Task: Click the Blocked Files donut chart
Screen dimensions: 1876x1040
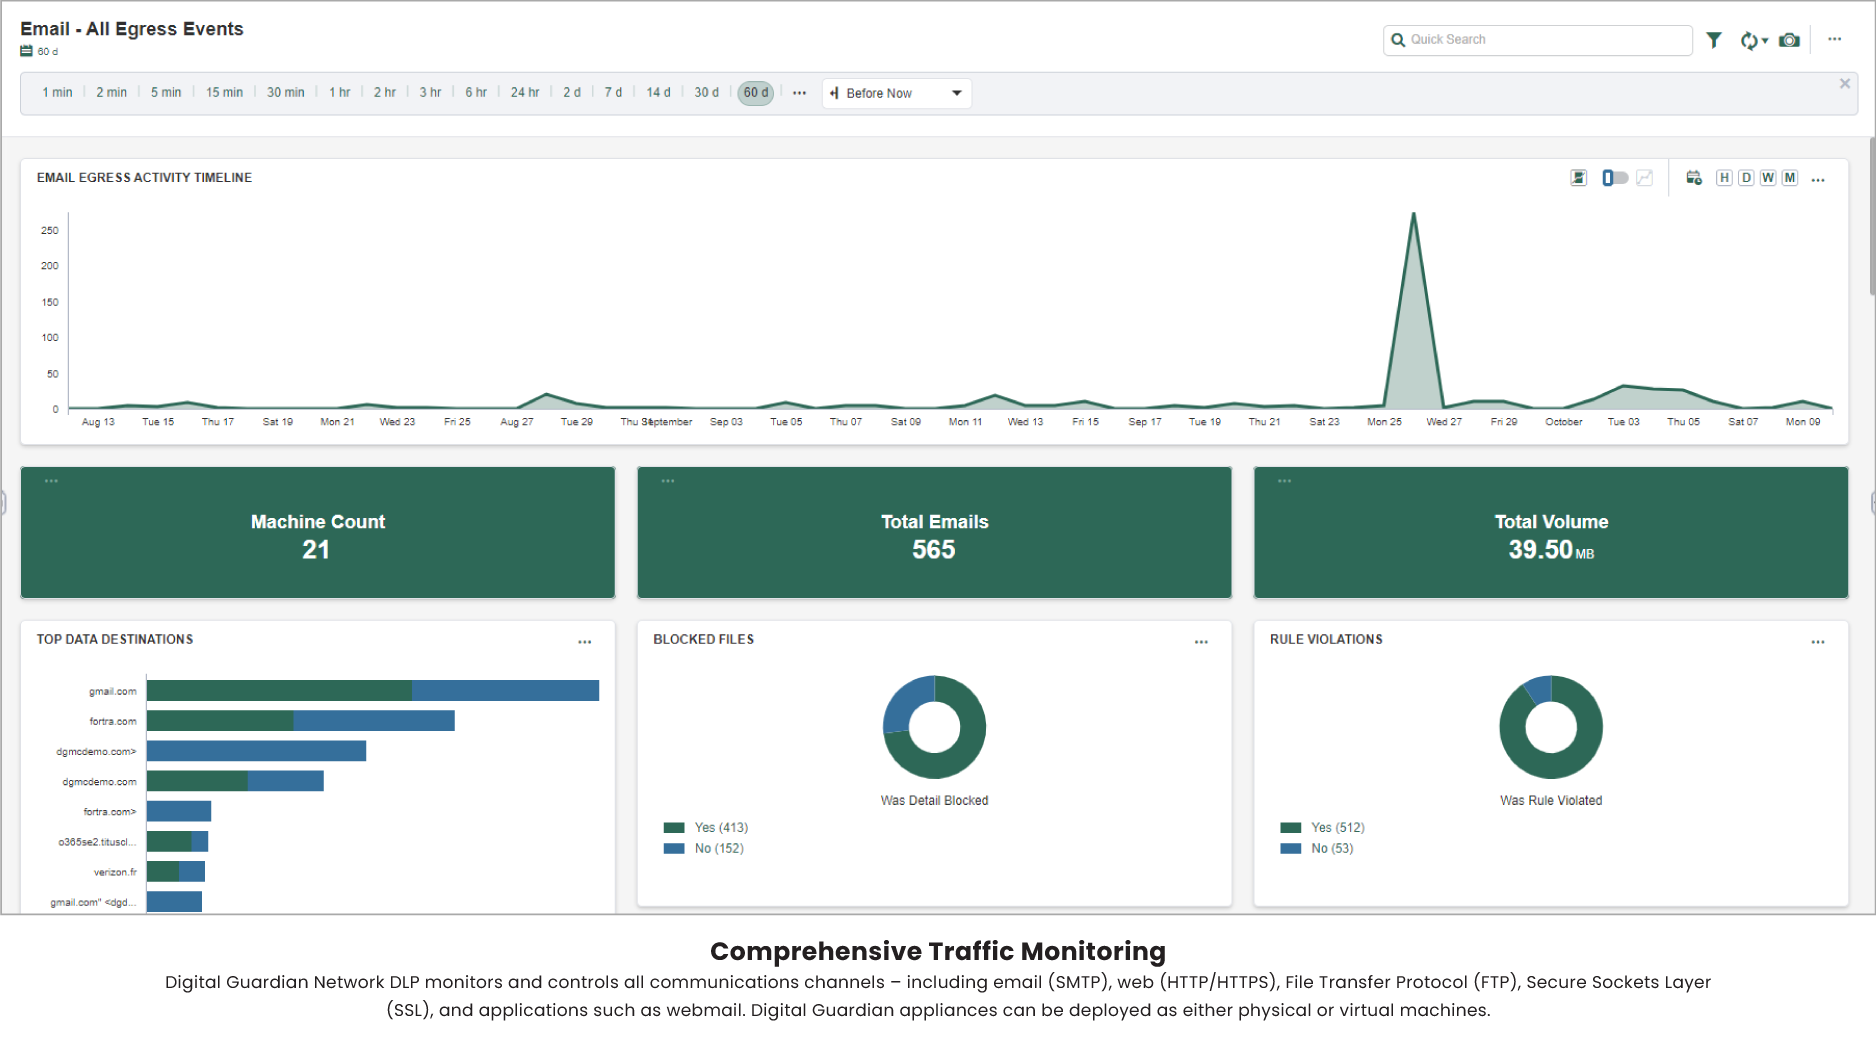Action: 935,727
